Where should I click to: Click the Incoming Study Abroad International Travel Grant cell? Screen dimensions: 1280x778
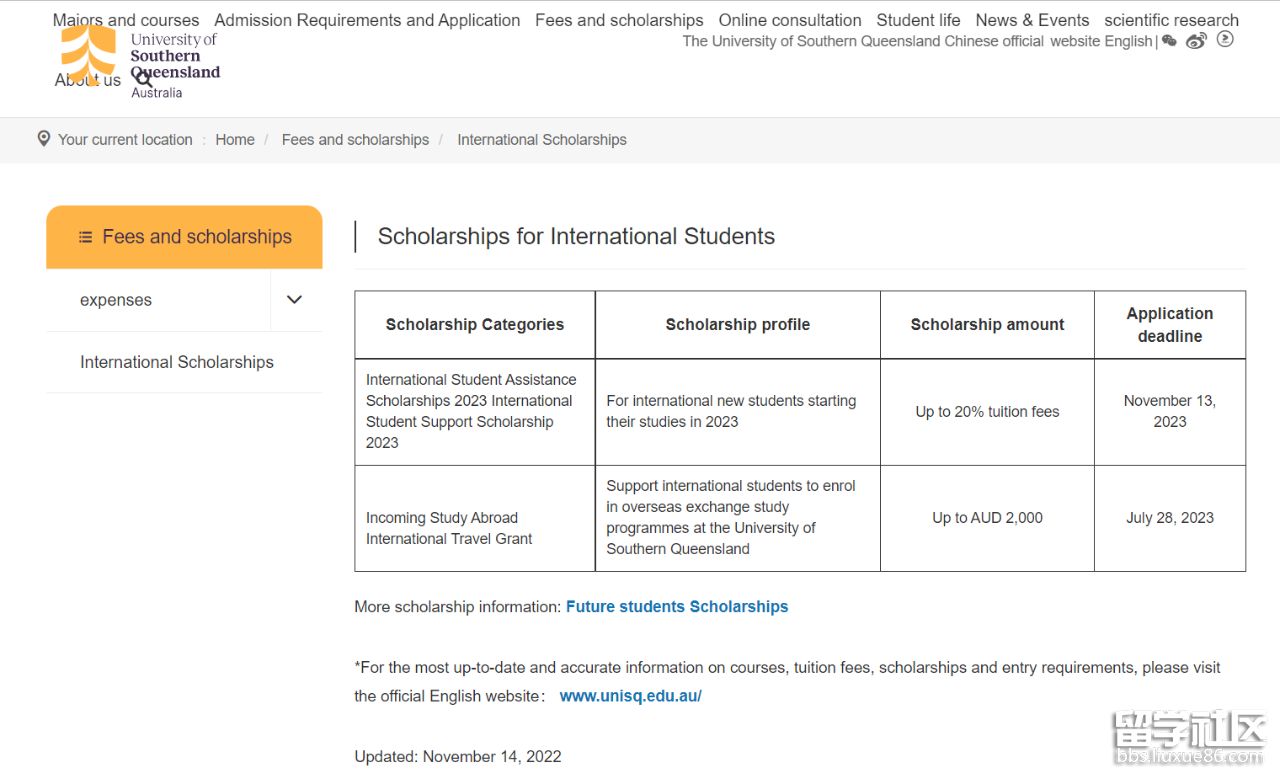(475, 518)
